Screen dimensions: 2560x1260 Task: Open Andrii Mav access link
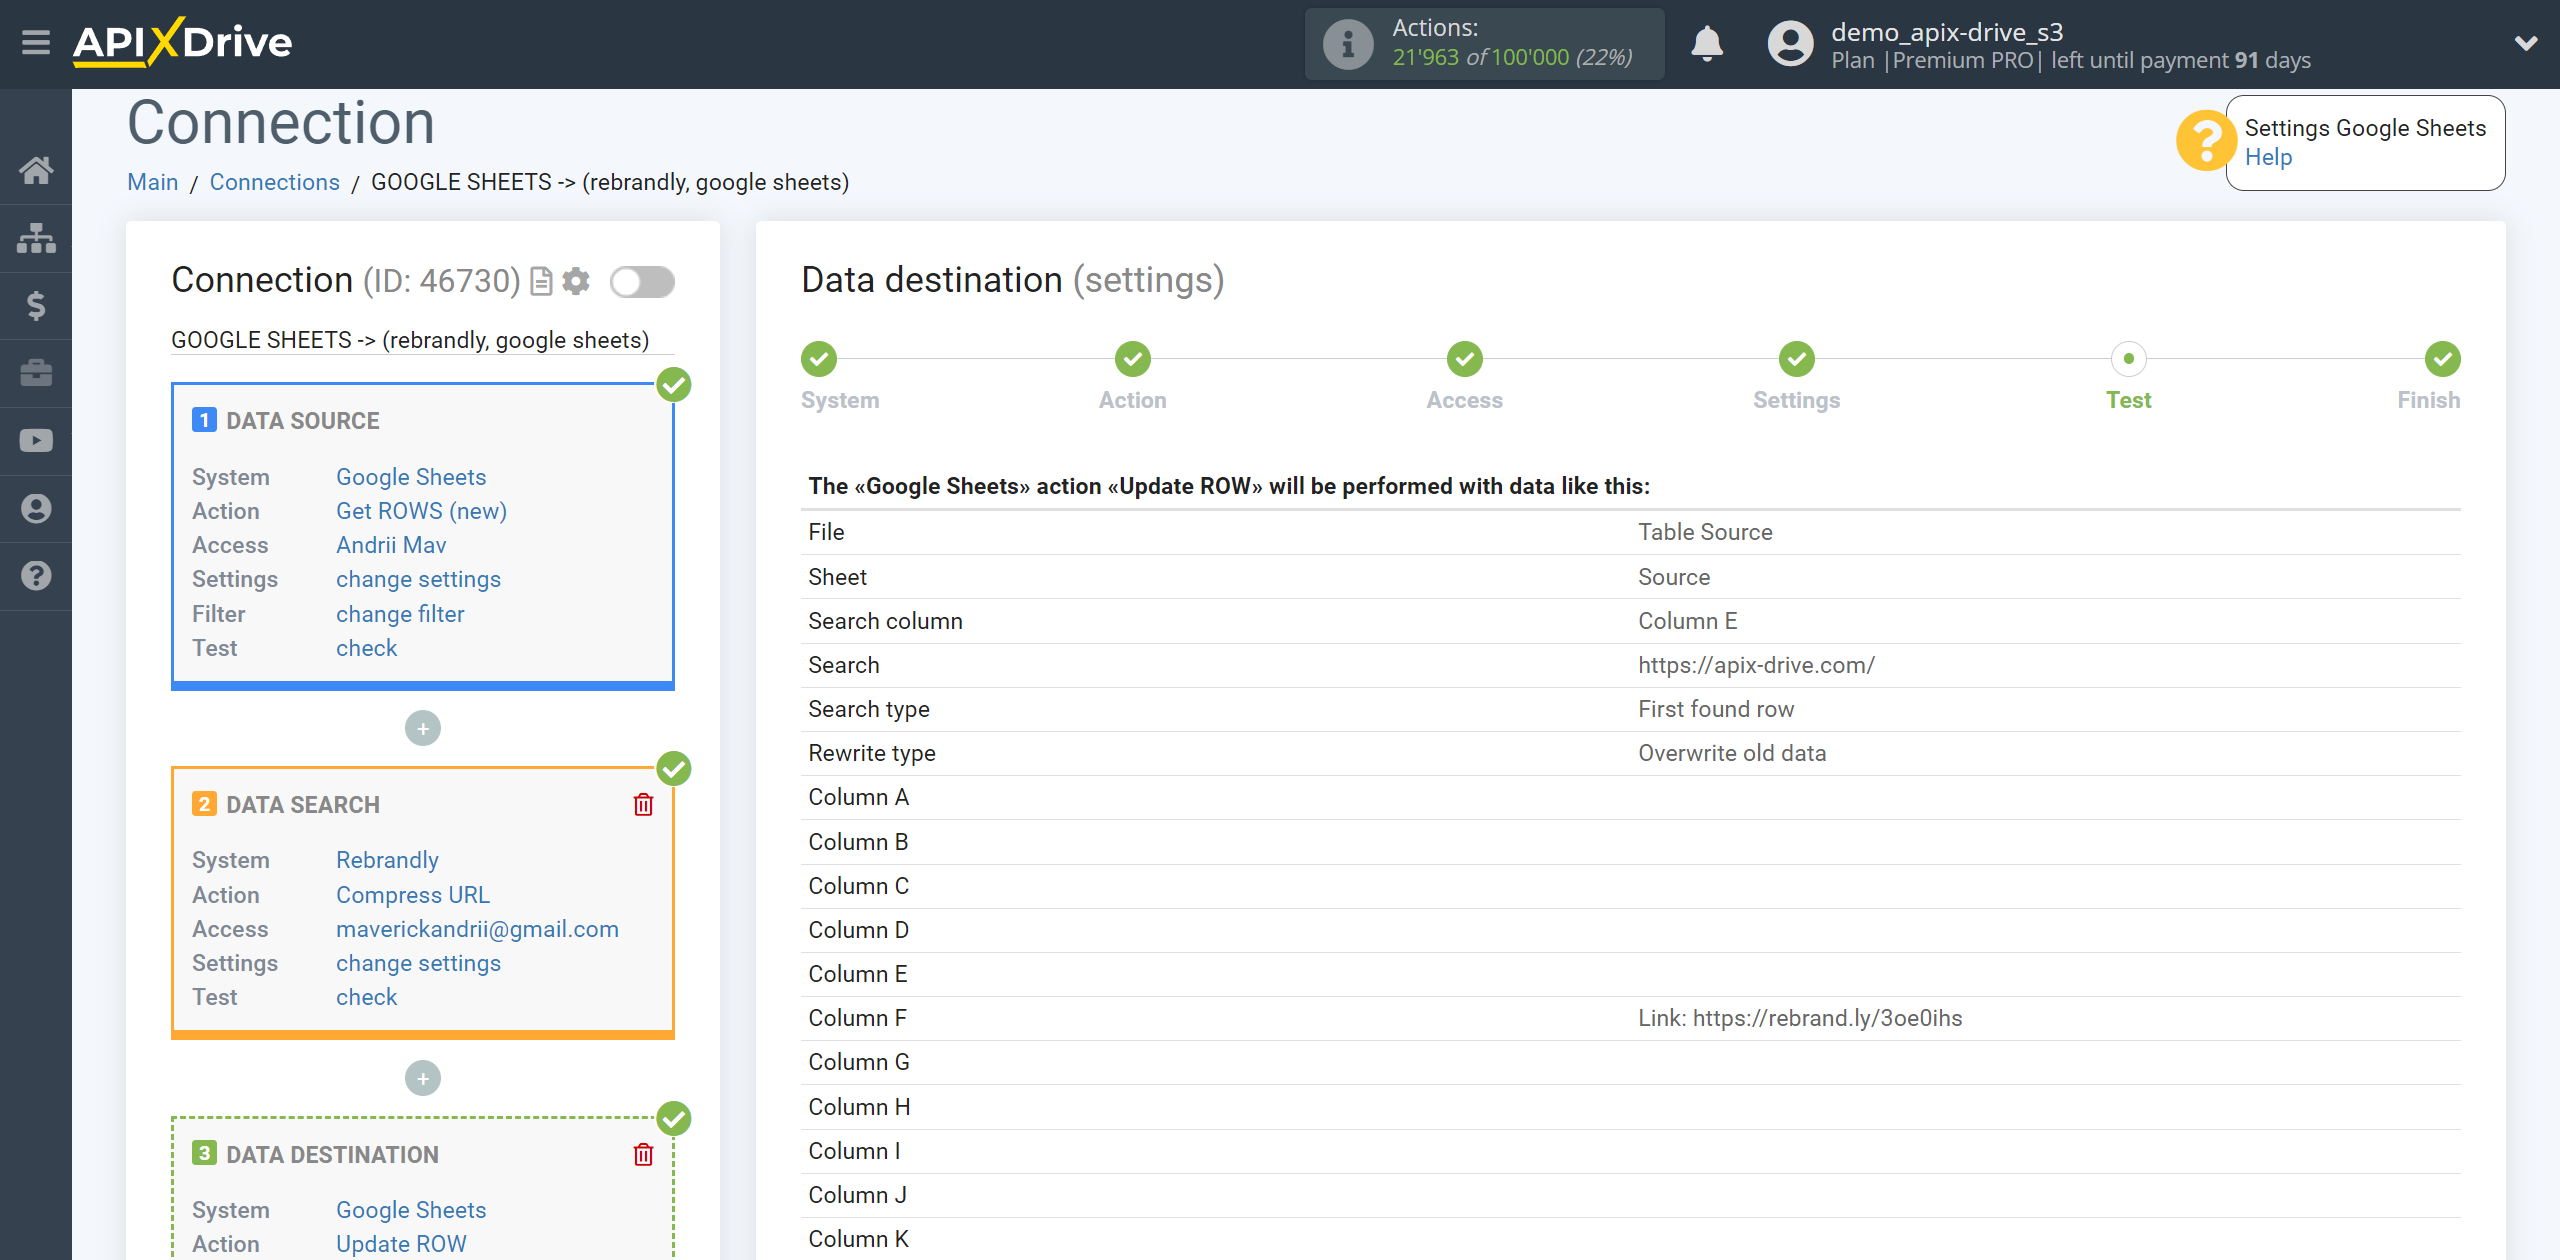click(x=391, y=545)
